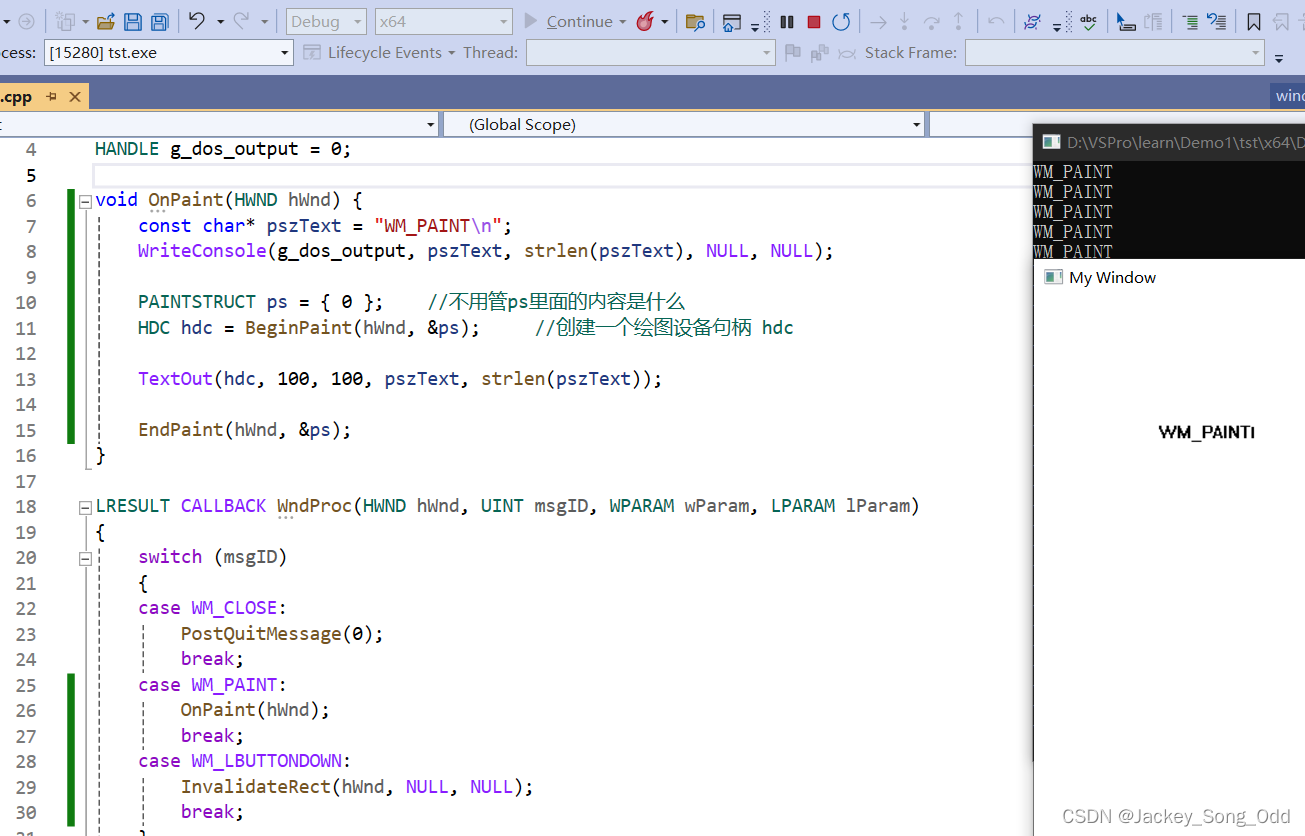This screenshot has height=836, width=1305.
Task: Open the Hot Reload options dropdown arrow
Action: tap(665, 22)
